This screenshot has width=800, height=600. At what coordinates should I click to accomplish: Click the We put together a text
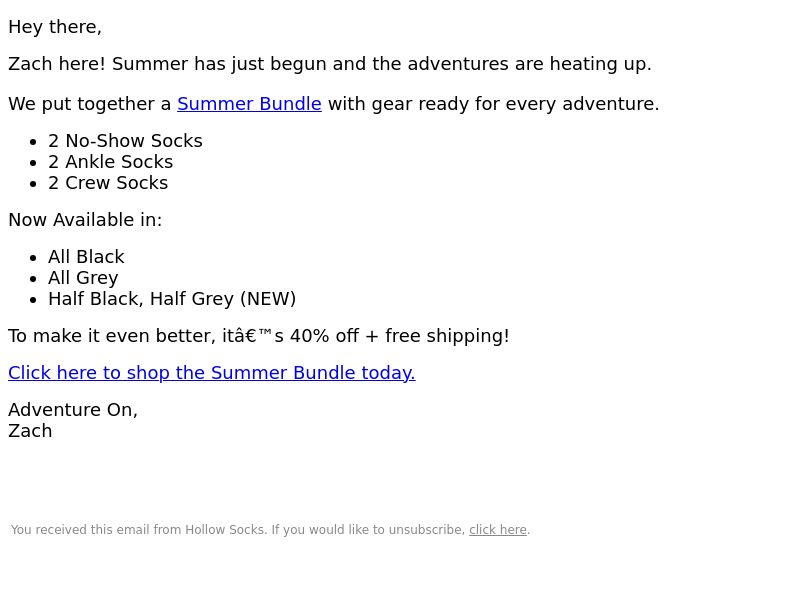90,104
